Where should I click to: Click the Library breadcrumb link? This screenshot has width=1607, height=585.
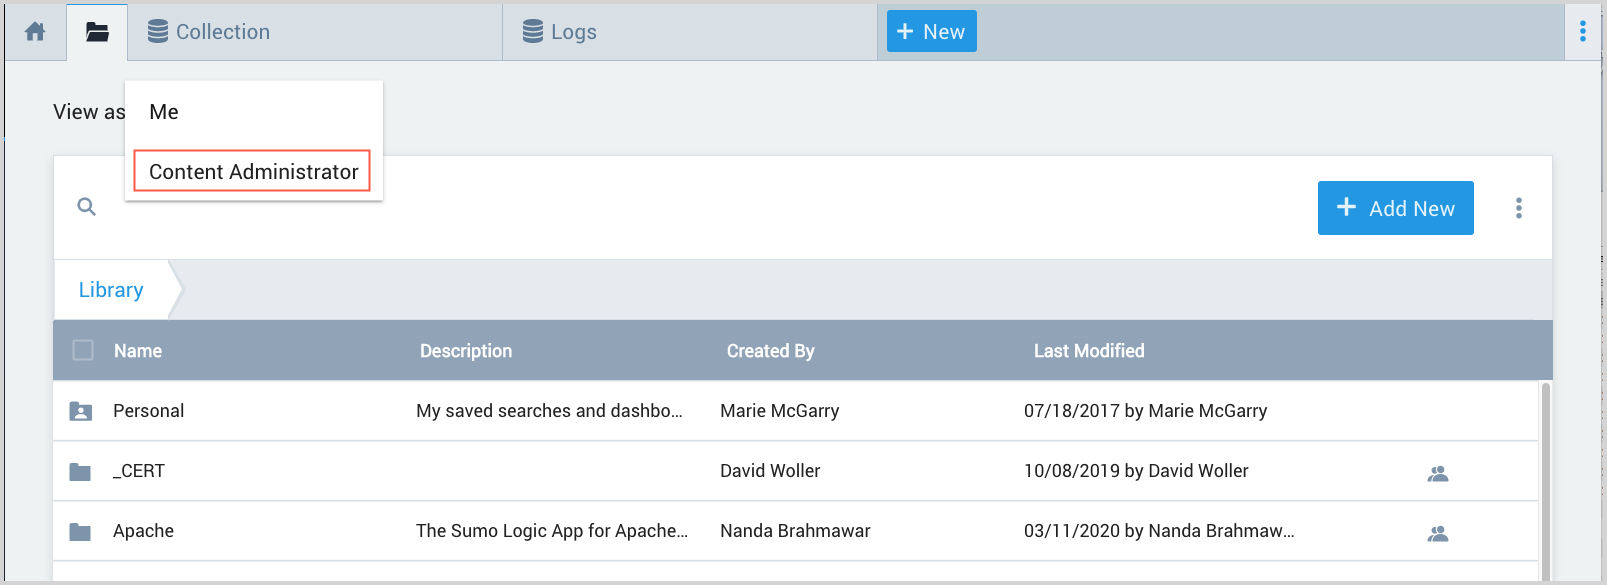pos(111,290)
